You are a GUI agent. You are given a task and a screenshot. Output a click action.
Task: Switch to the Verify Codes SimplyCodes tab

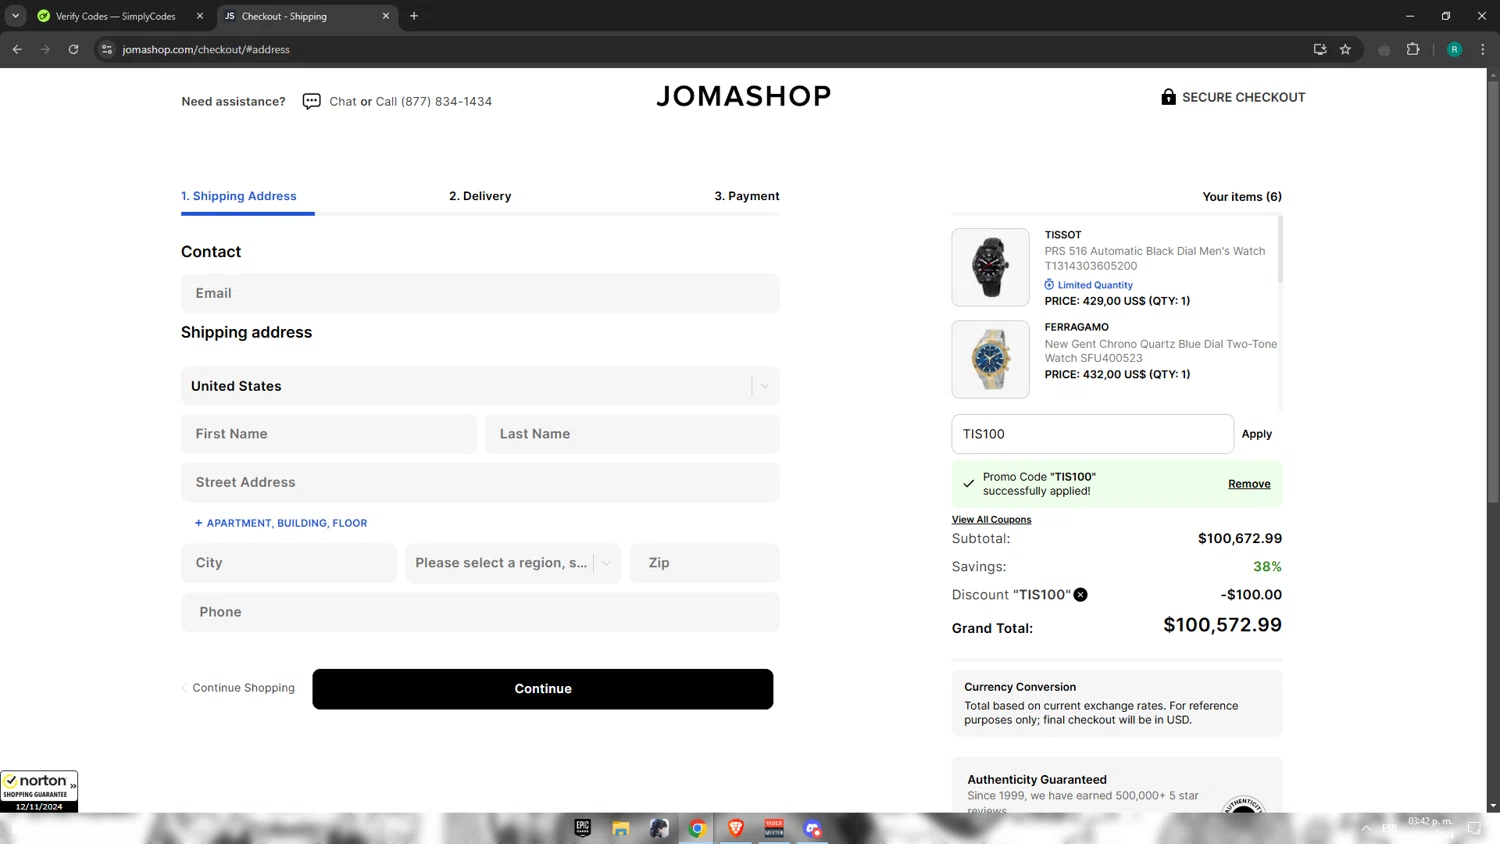click(115, 16)
